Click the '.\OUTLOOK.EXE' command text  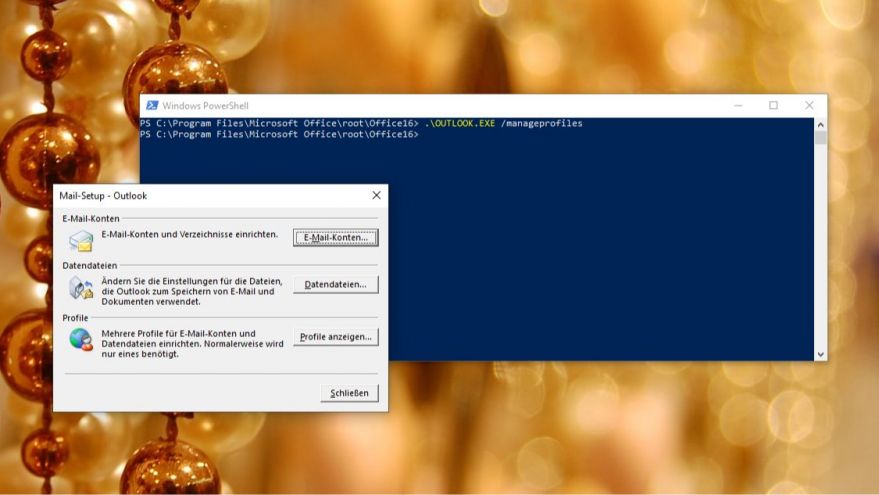coord(460,123)
